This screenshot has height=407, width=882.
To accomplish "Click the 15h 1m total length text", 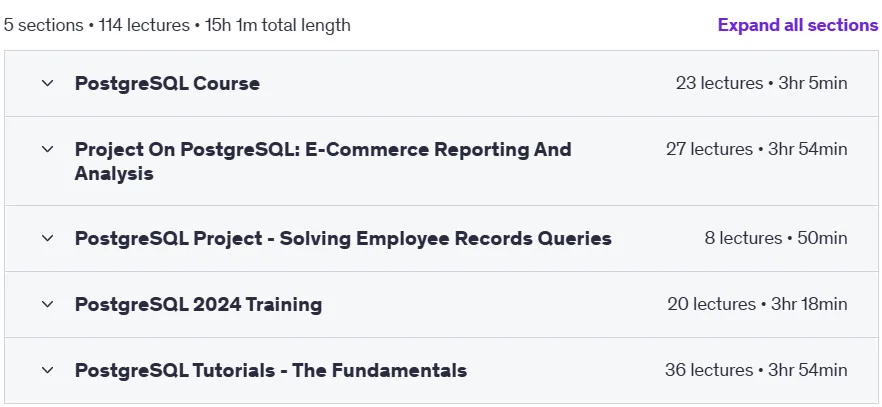I will pyautogui.click(x=278, y=25).
